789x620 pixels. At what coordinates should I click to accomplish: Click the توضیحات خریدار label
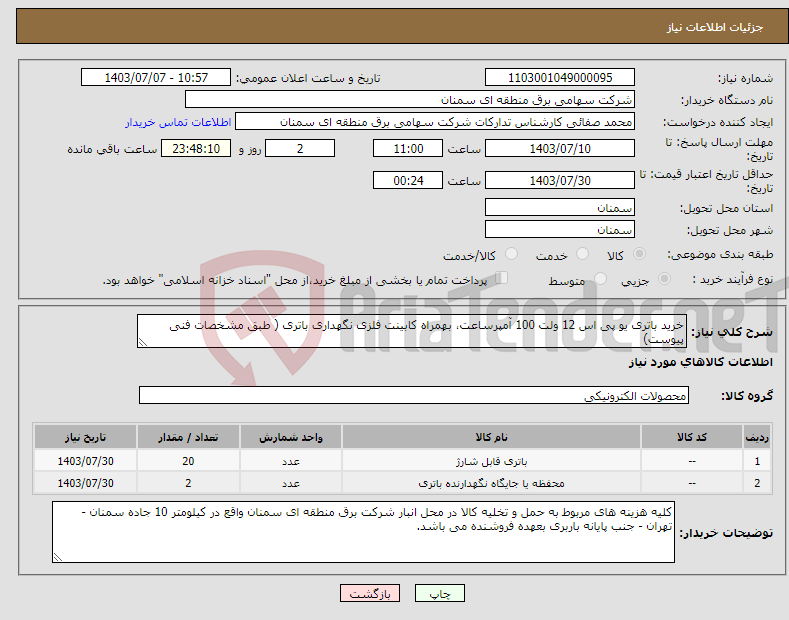[726, 533]
